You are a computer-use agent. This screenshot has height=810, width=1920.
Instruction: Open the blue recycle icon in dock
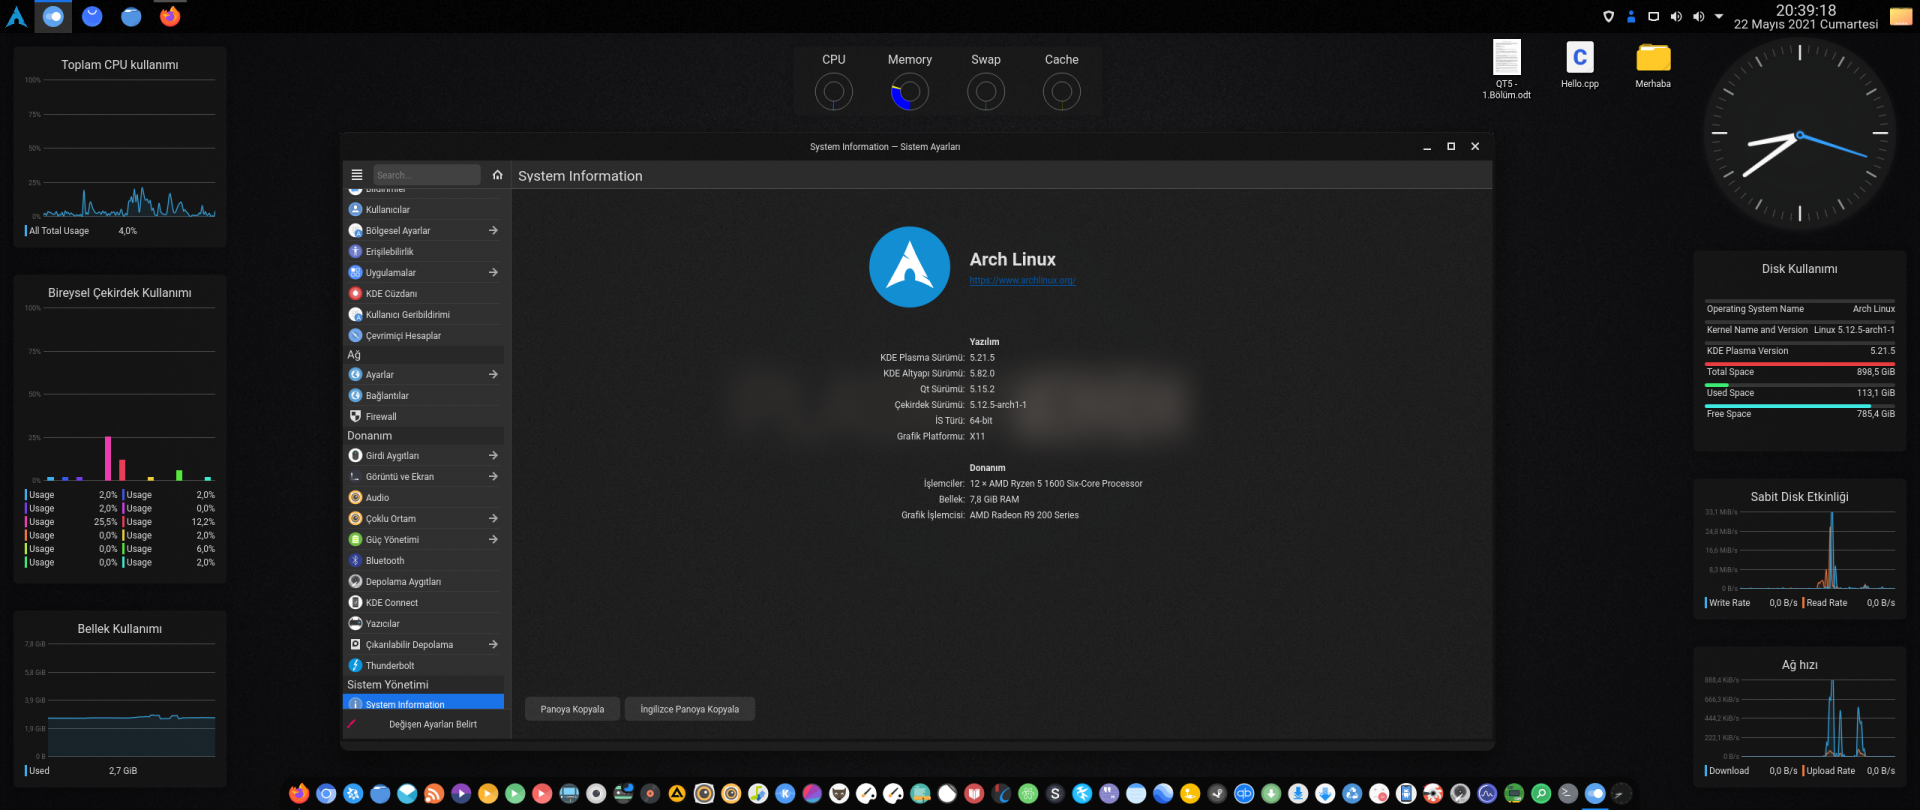point(1352,793)
